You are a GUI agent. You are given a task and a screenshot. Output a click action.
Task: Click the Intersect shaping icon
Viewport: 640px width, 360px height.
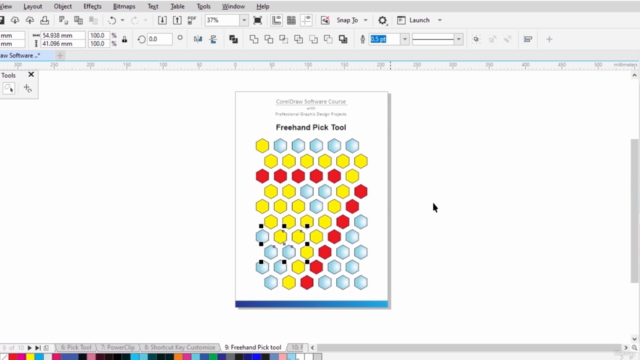[284, 39]
